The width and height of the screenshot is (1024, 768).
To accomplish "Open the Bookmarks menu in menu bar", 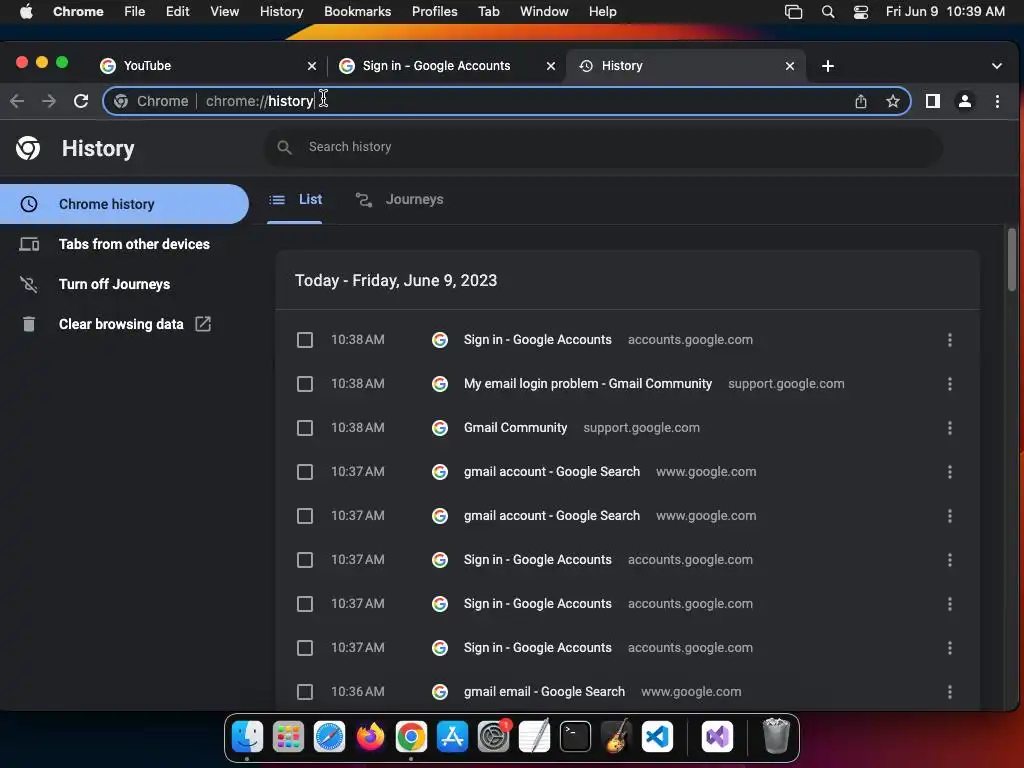I will 357,12.
